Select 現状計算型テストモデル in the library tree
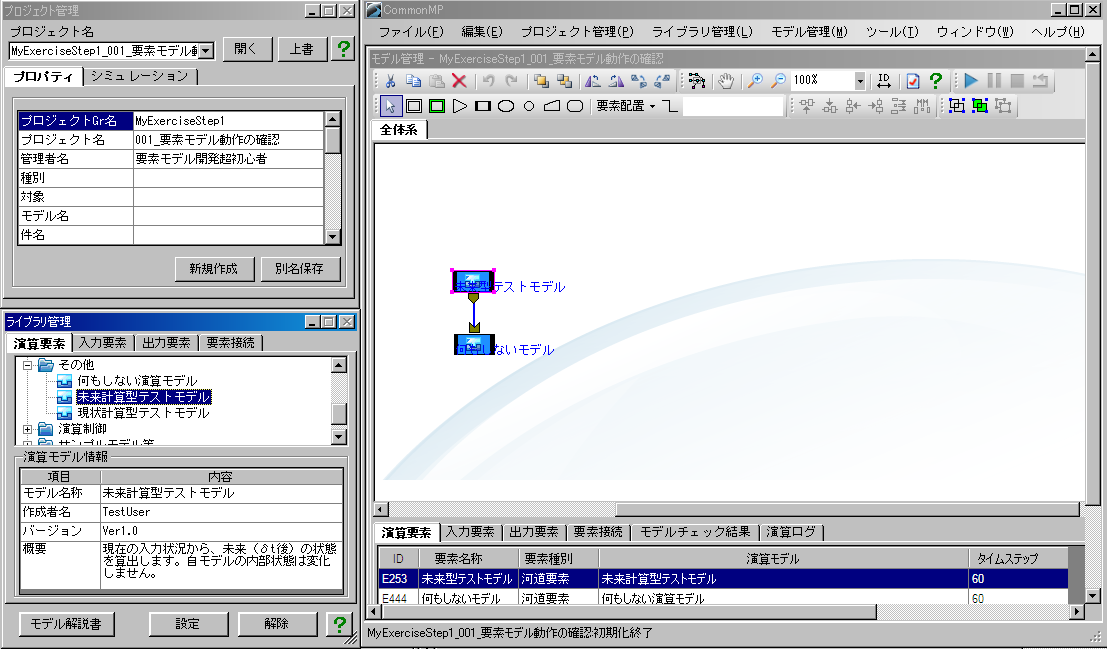The width and height of the screenshot is (1107, 649). point(143,413)
